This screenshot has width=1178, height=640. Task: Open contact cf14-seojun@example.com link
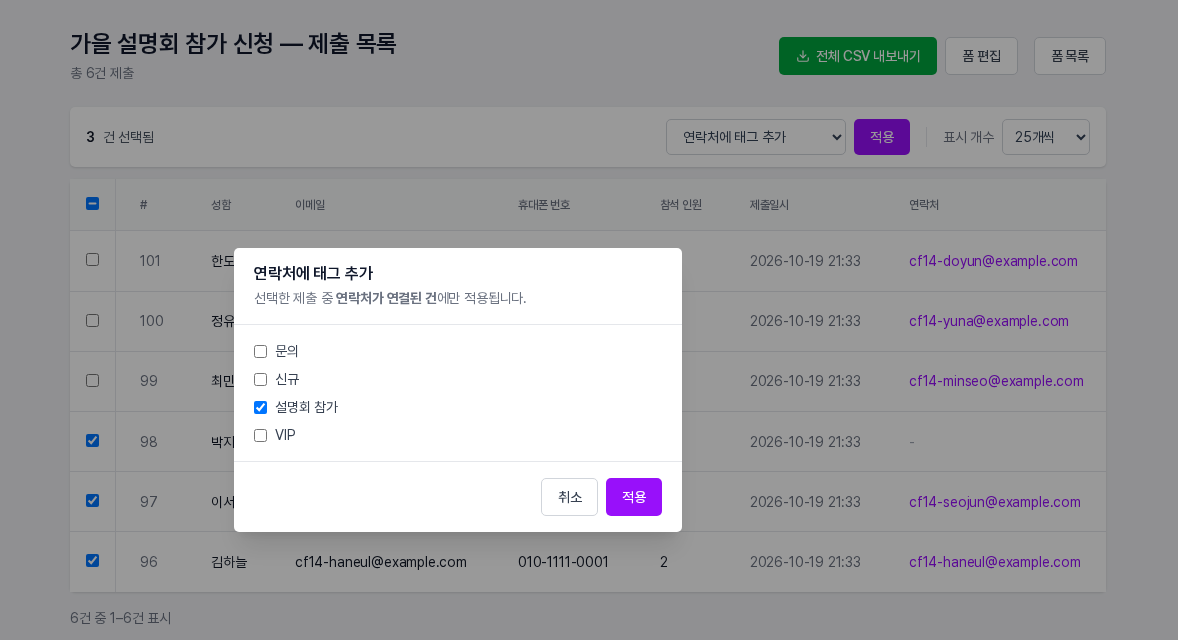pos(995,502)
